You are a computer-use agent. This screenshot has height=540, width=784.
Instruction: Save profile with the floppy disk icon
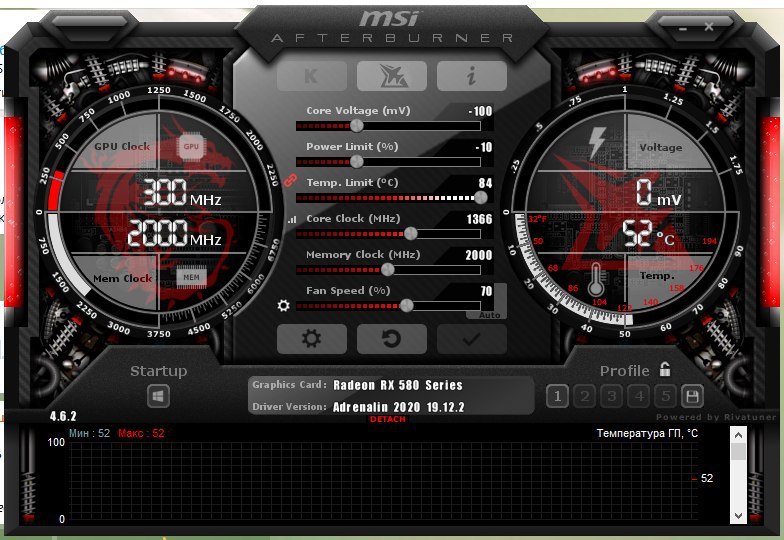coord(692,396)
